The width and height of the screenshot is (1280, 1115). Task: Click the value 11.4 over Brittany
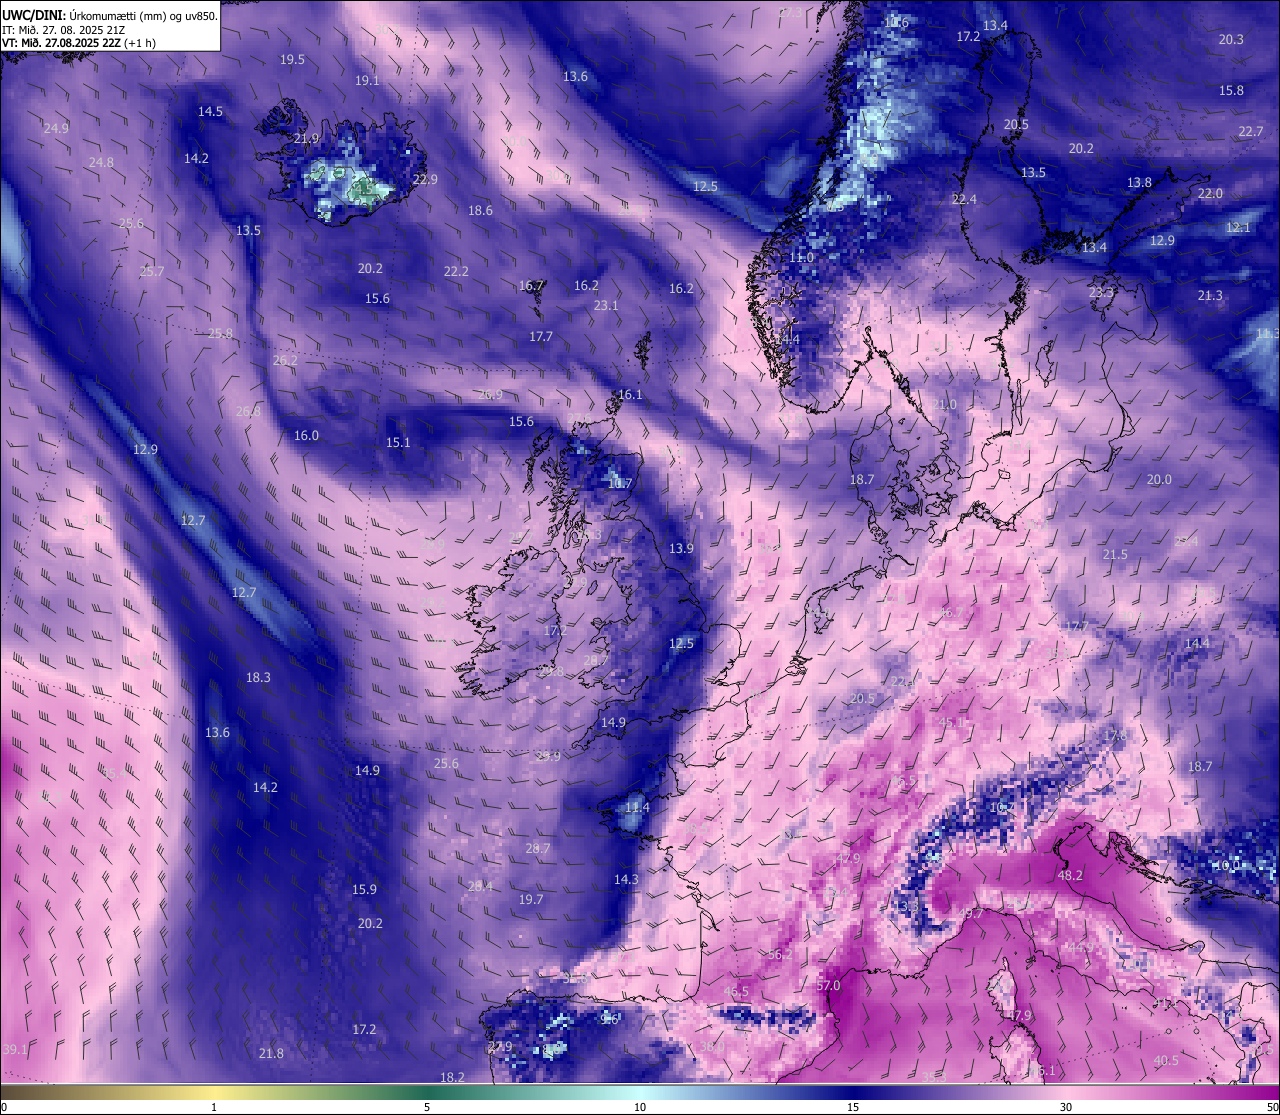point(637,808)
